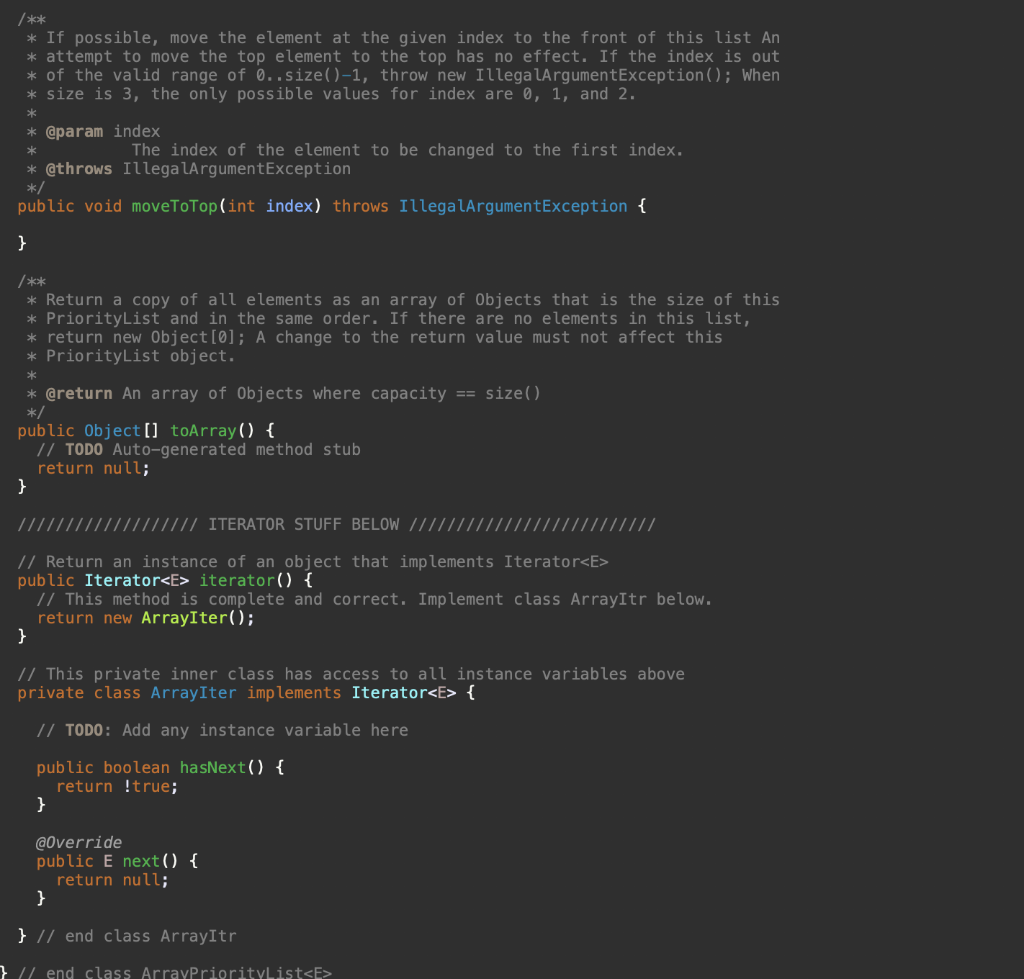This screenshot has width=1024, height=979.
Task: Click 'Return an instance of an object' comment
Action: tap(313, 562)
